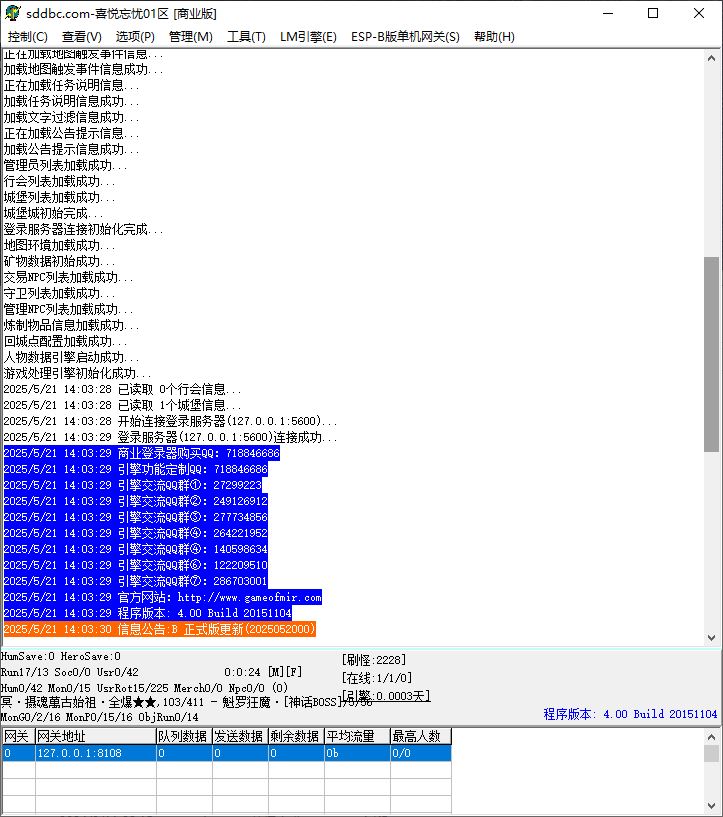Click the [刷怪:2228] status text
723x817 pixels.
pos(374,660)
